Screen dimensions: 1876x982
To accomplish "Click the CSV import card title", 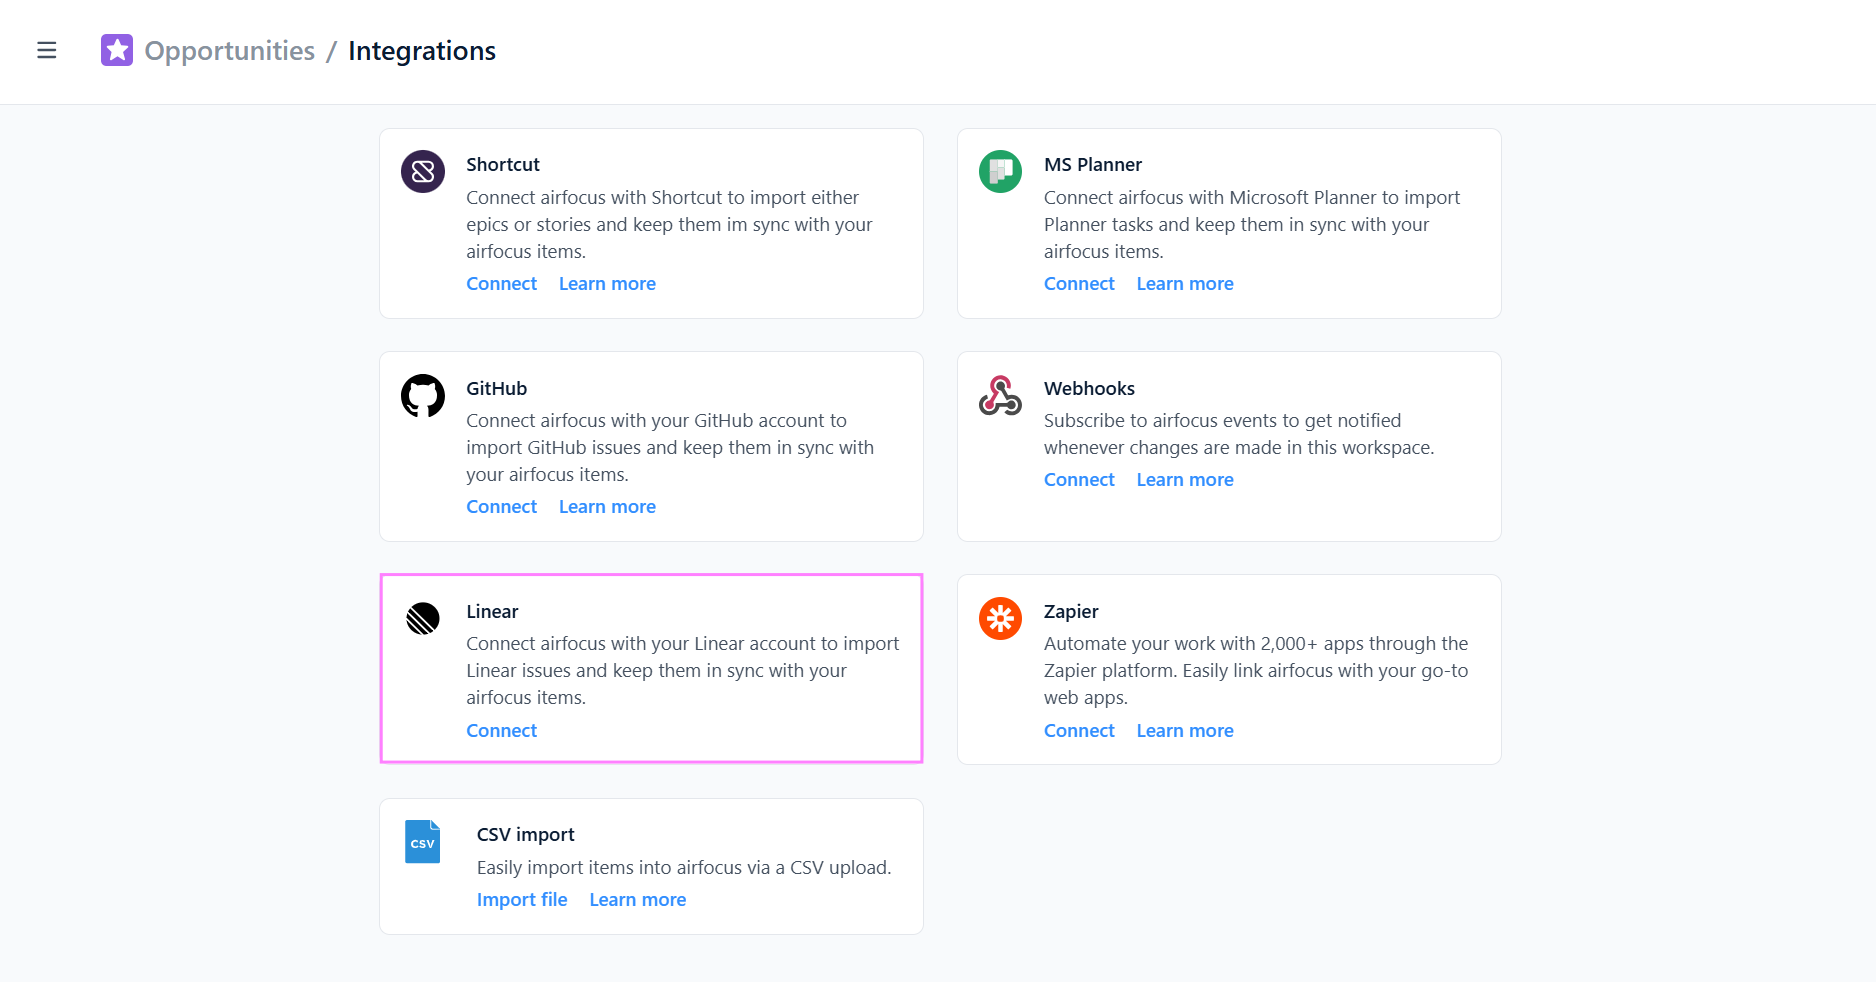I will pyautogui.click(x=526, y=835).
